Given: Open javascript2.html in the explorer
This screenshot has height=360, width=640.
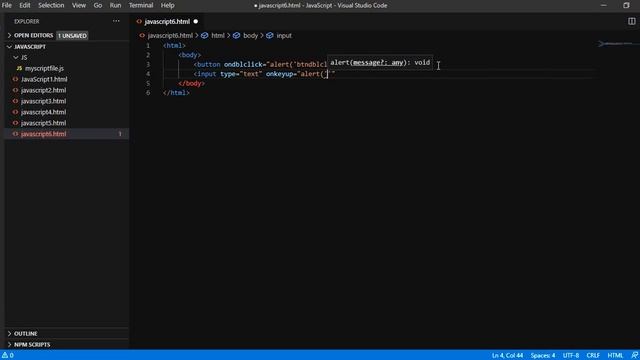Looking at the screenshot, I should [x=43, y=90].
